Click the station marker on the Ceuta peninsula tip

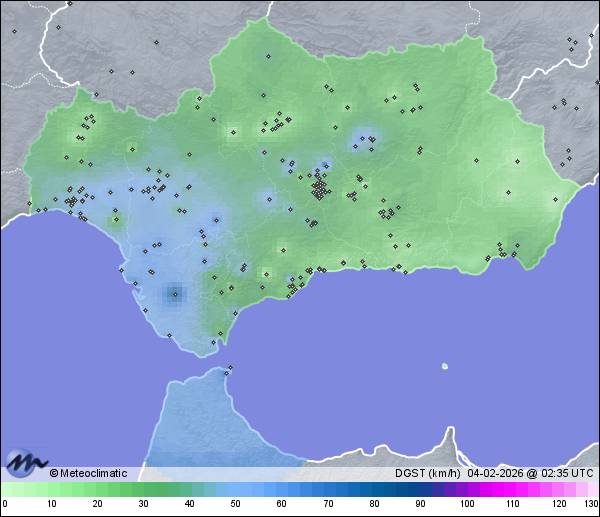[229, 369]
